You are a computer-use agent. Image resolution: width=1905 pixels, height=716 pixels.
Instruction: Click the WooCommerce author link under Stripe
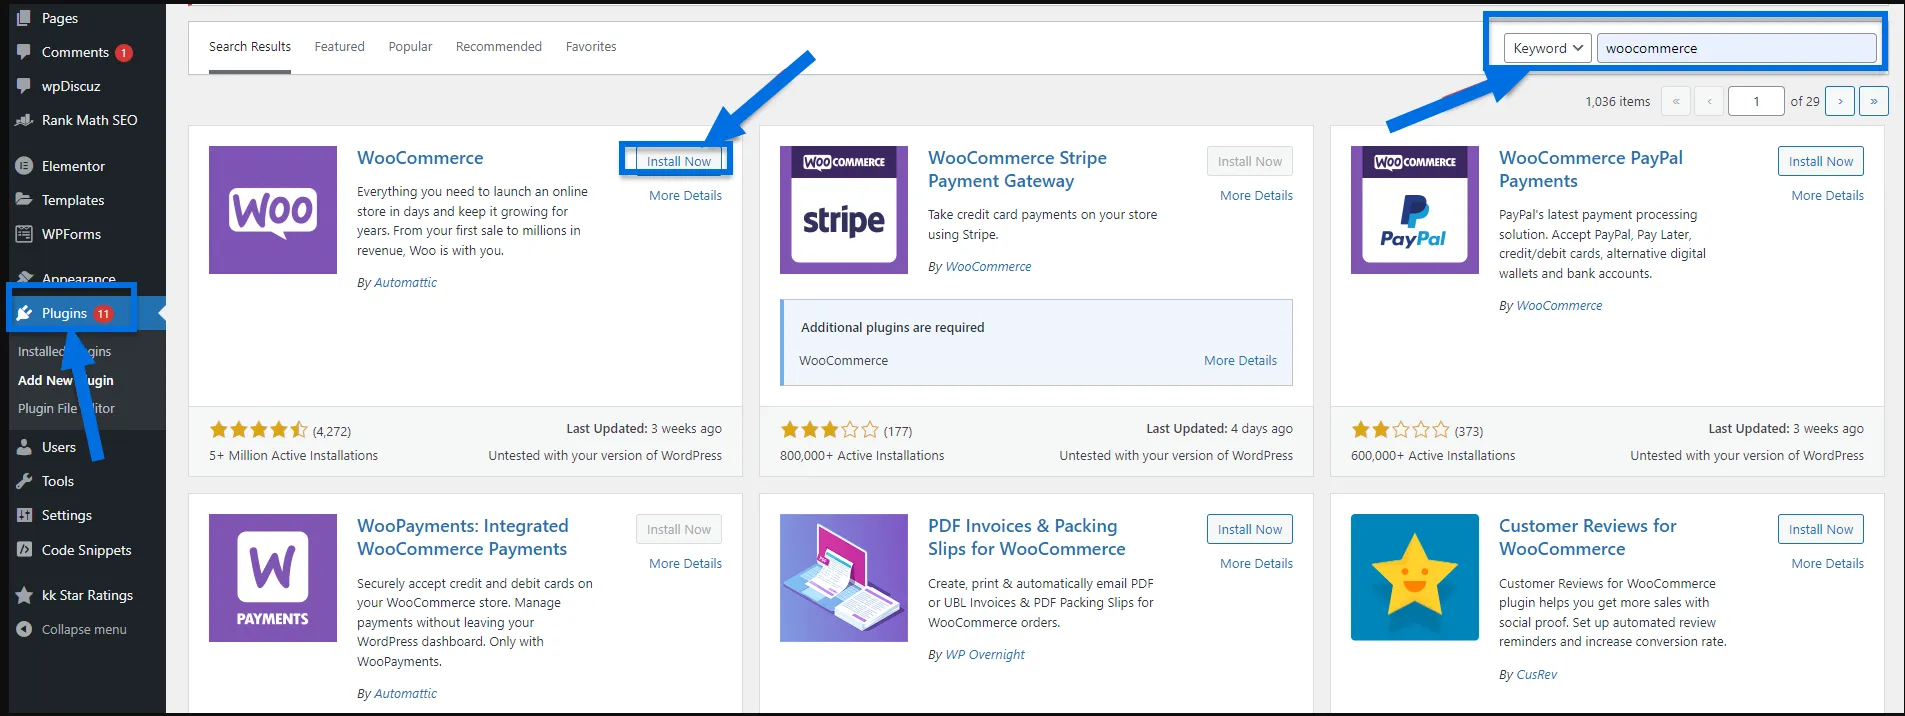coord(988,267)
